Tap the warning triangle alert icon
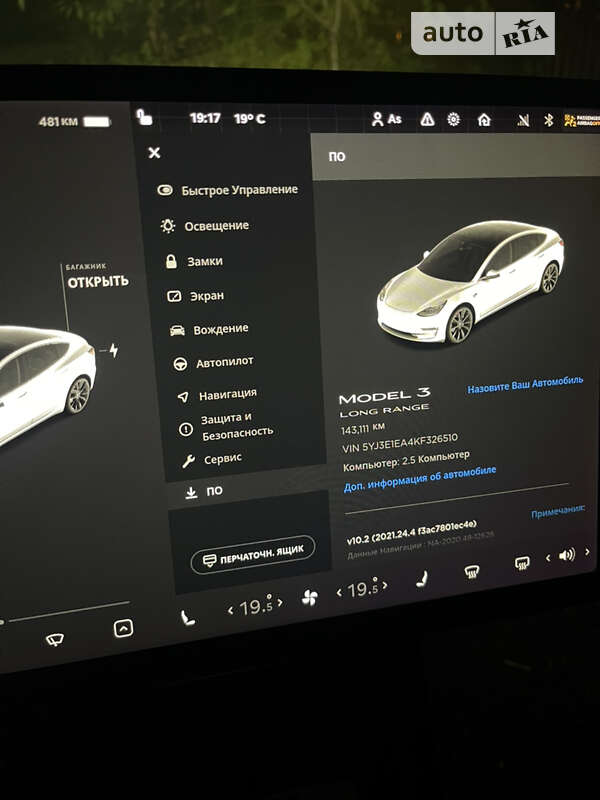The height and width of the screenshot is (800, 600). pyautogui.click(x=427, y=119)
